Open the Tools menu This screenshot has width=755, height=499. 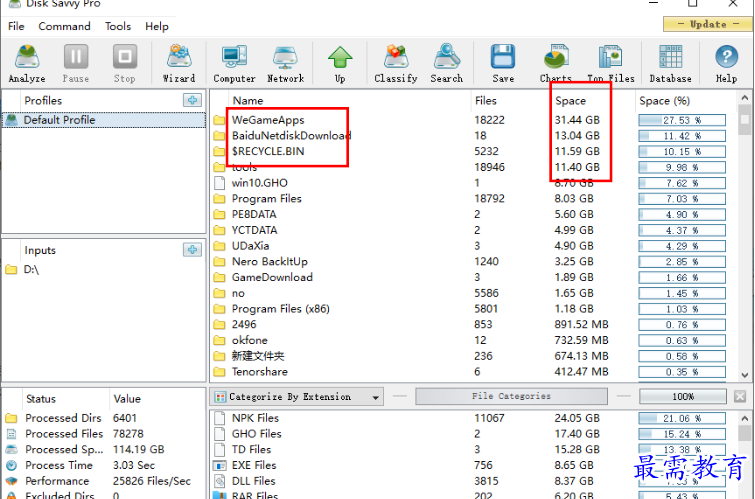[118, 26]
